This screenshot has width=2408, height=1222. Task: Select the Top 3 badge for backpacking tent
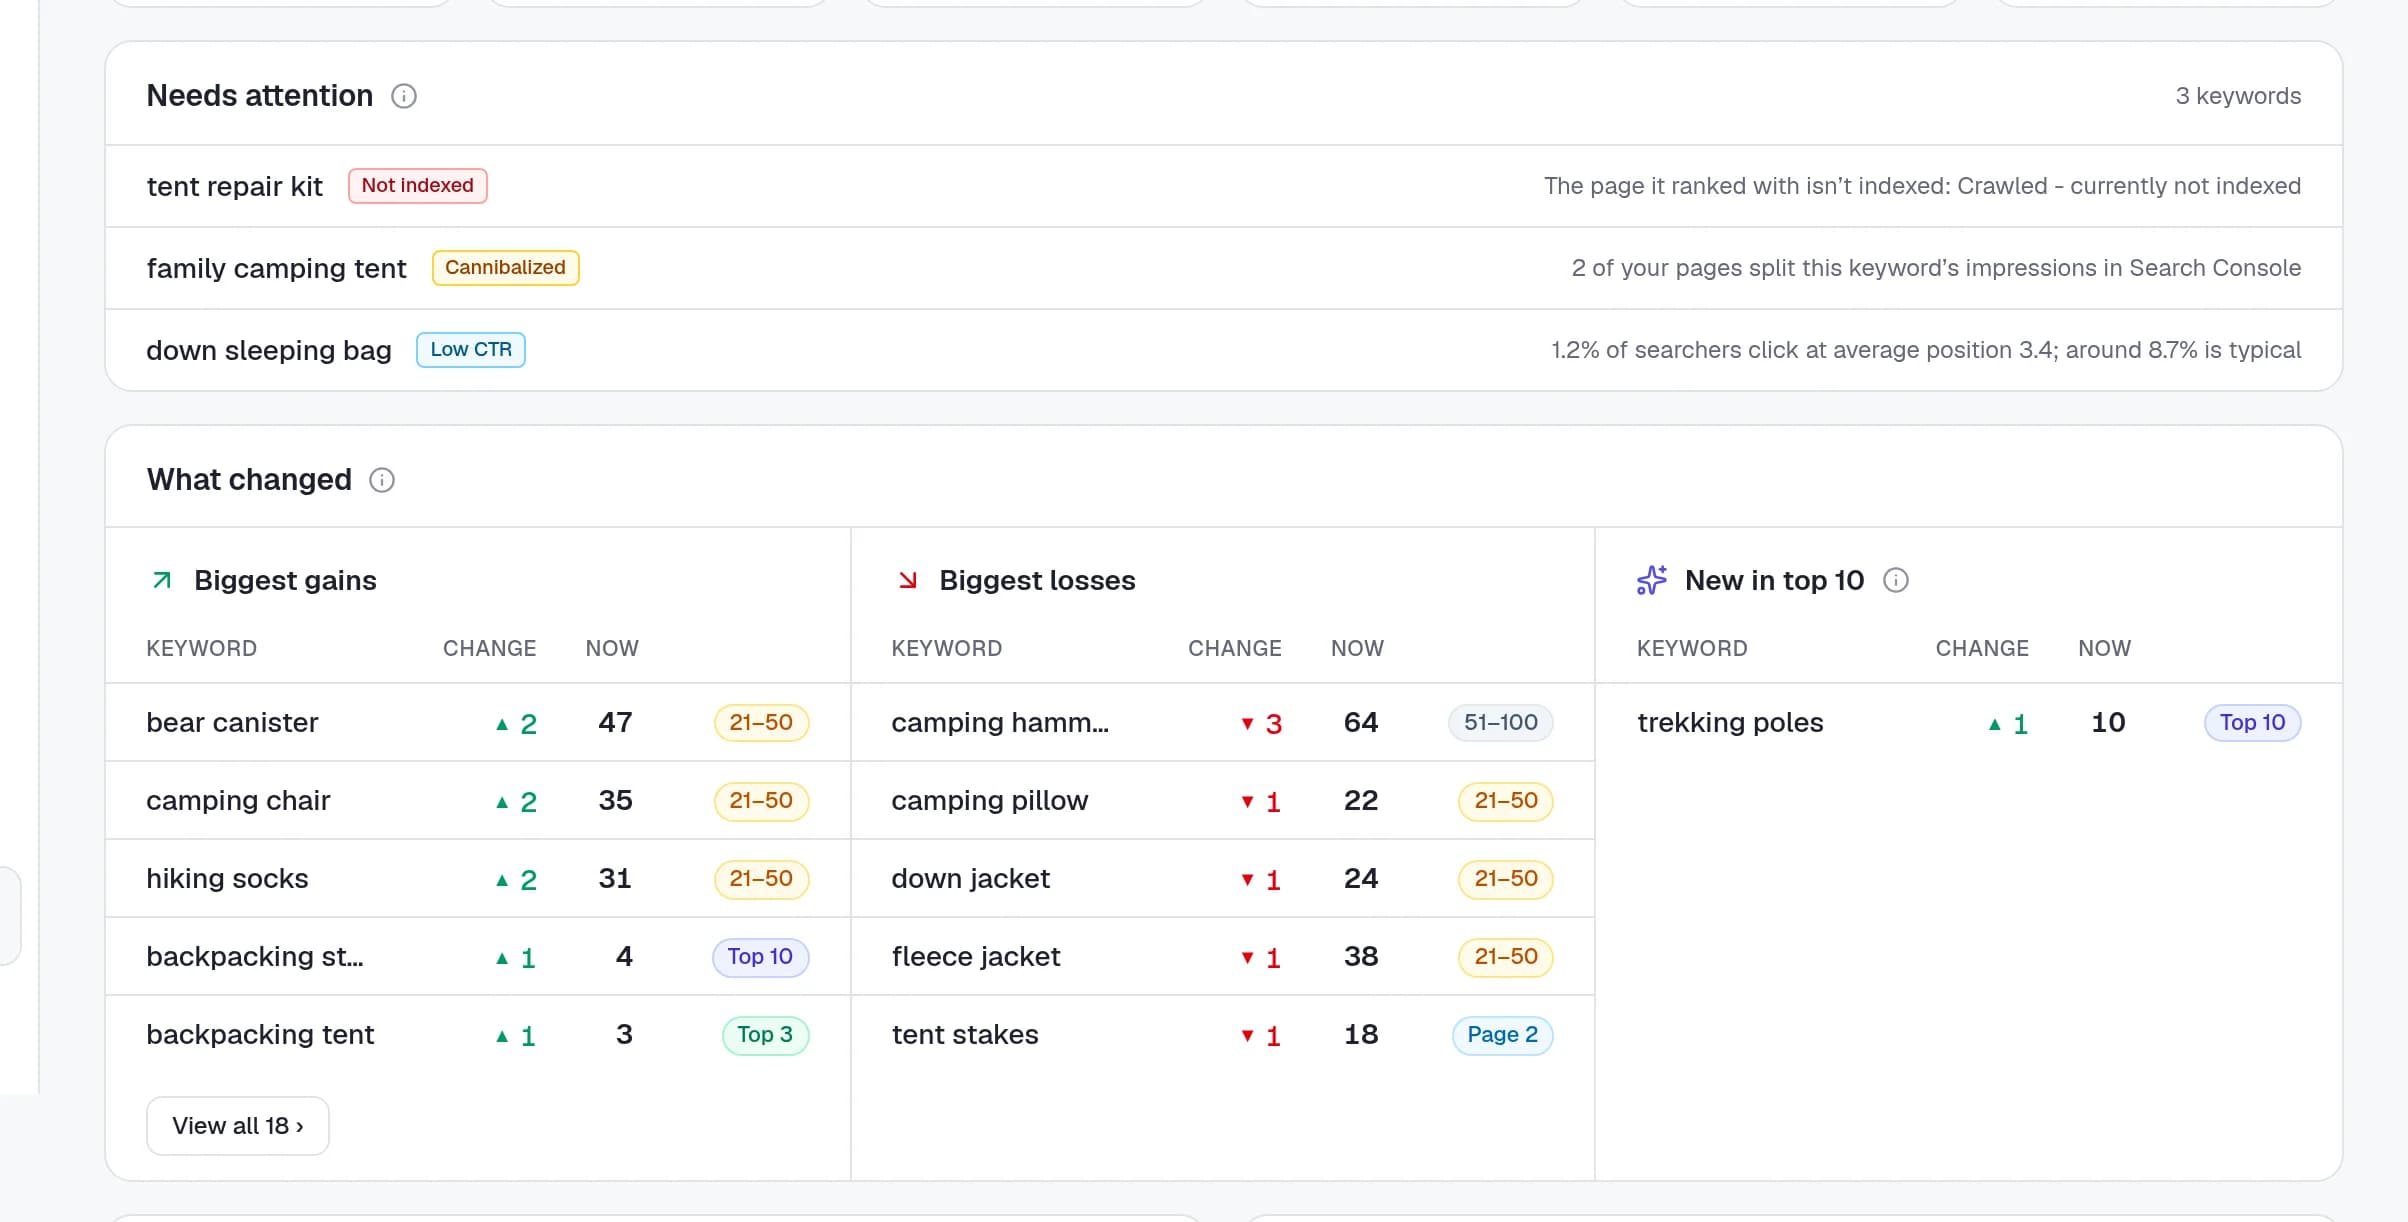765,1035
